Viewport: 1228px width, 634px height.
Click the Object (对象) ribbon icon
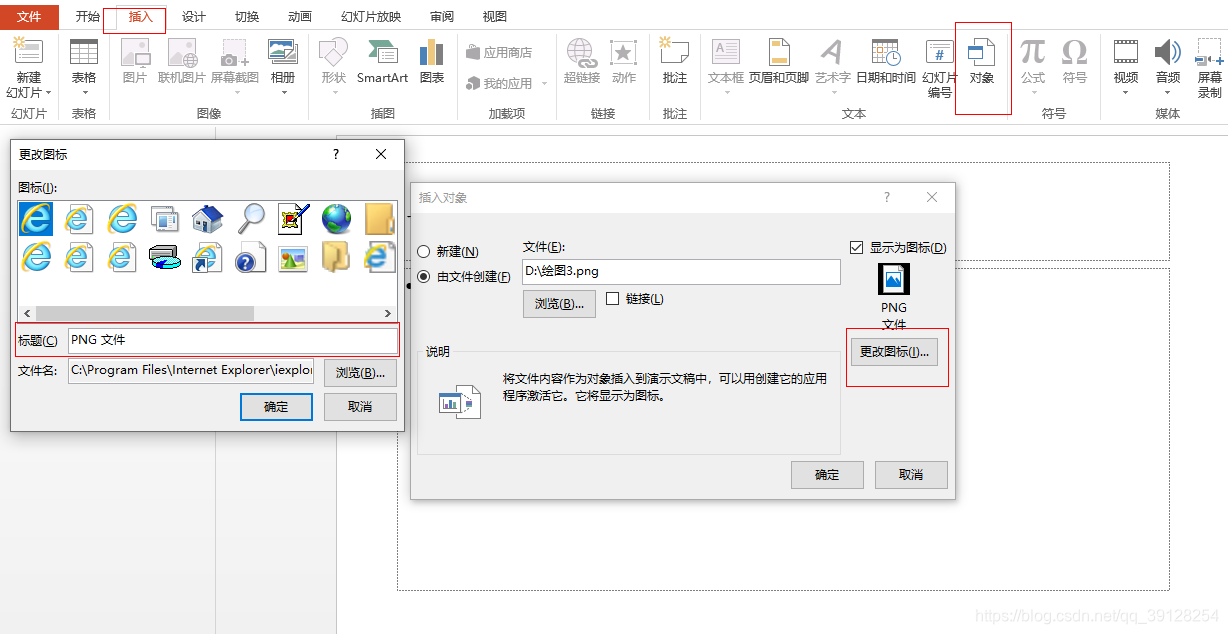click(x=982, y=52)
